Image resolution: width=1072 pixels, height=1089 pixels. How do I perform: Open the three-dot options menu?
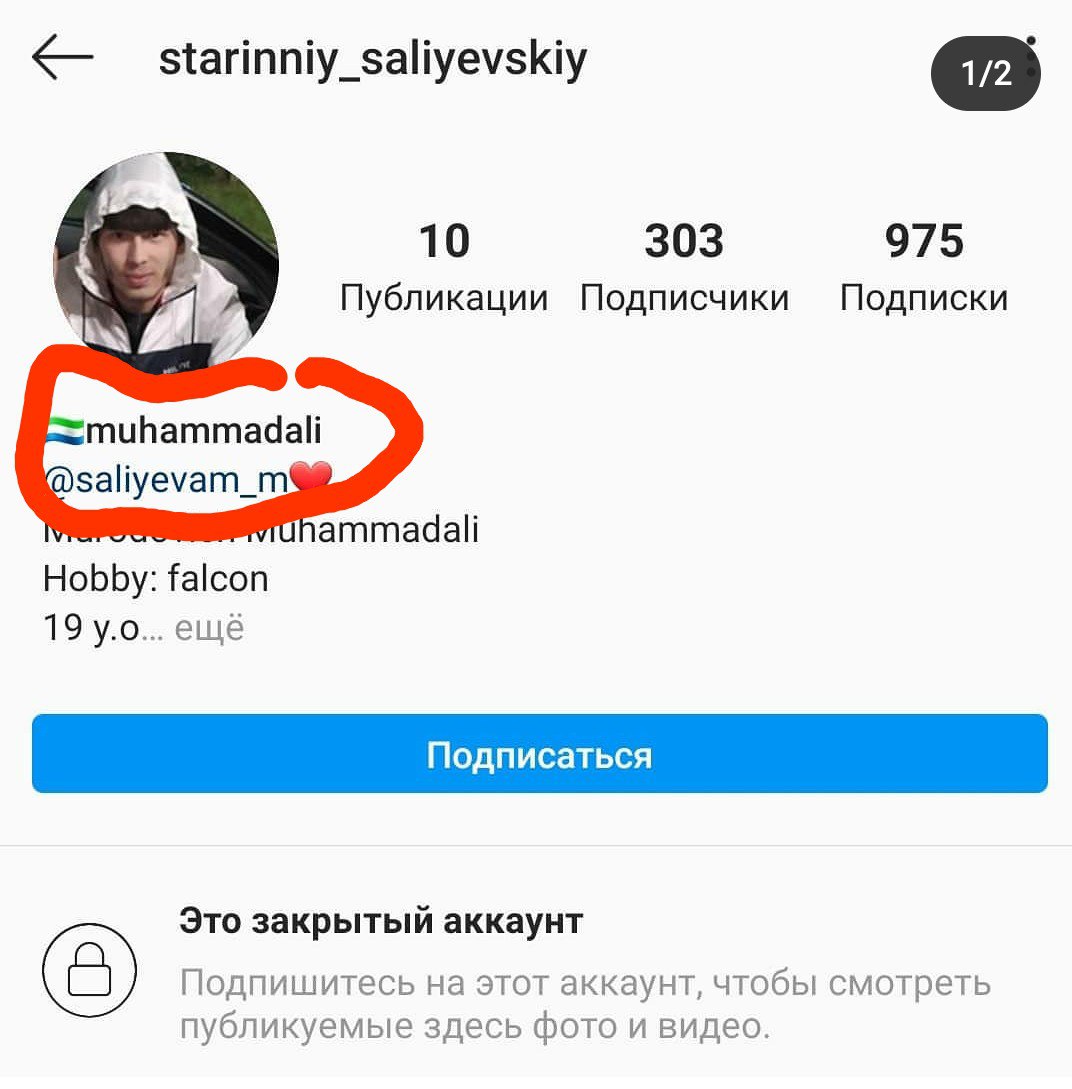1031,57
